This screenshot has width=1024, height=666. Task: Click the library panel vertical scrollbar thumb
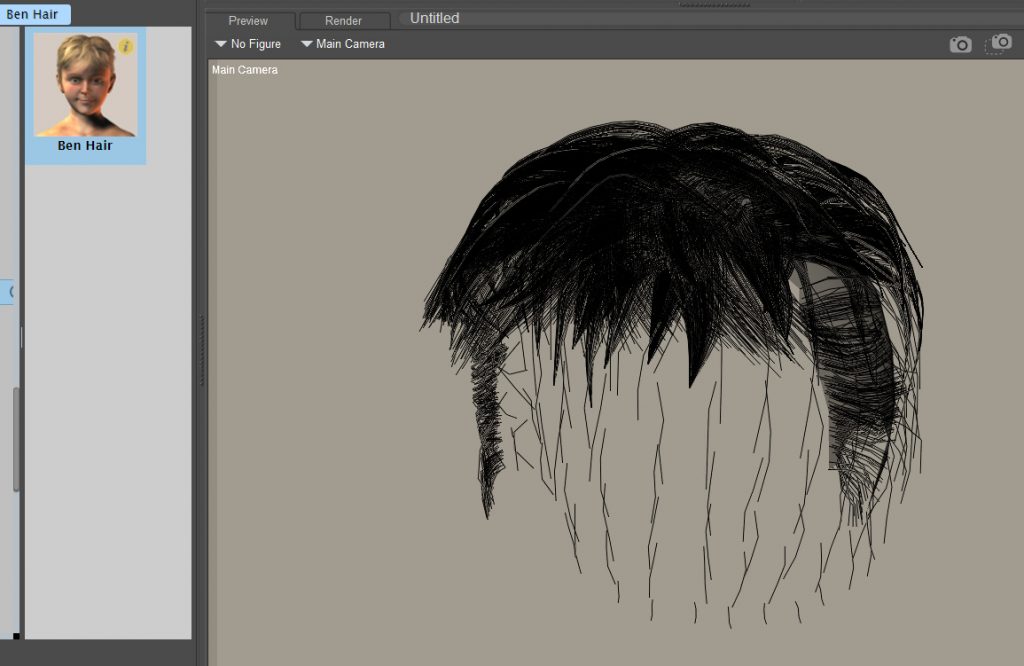pyautogui.click(x=16, y=440)
